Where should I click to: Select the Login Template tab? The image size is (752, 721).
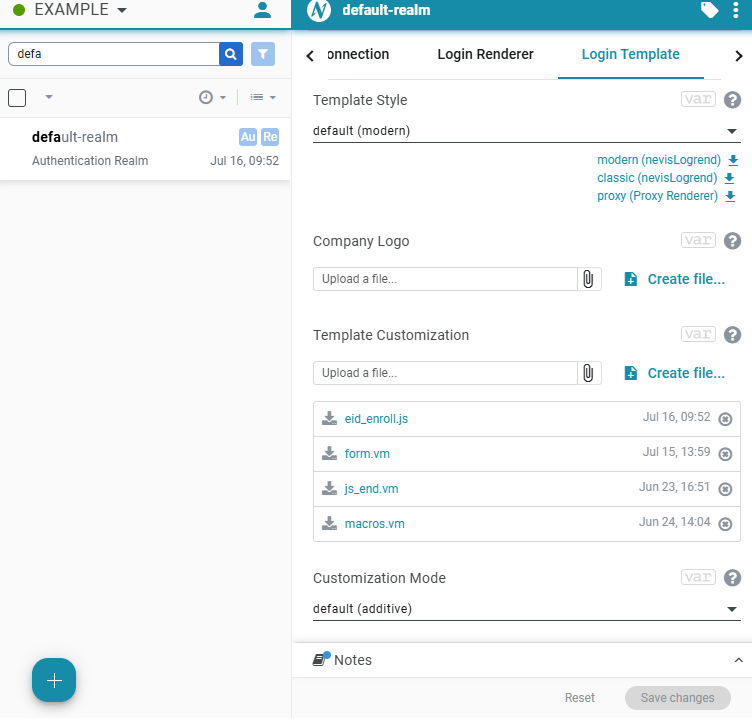click(x=630, y=55)
